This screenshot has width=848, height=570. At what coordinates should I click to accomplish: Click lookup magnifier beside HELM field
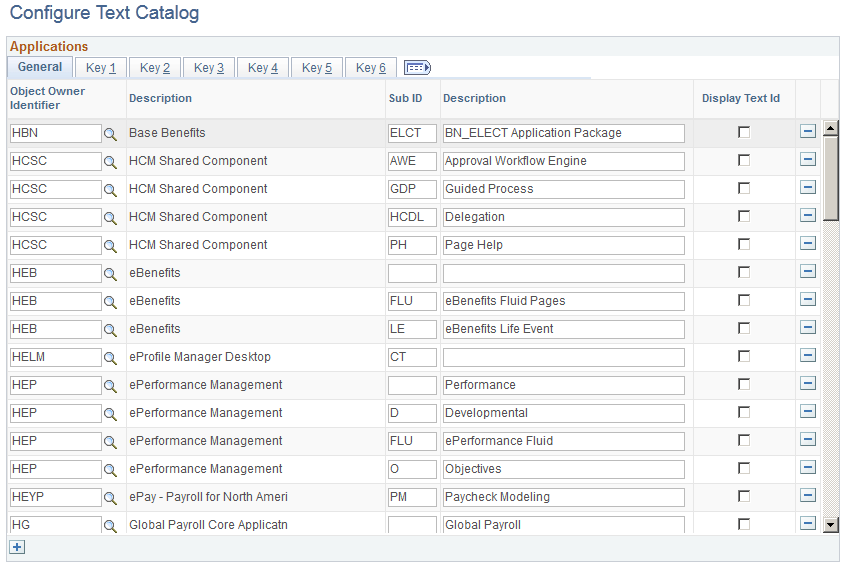(110, 358)
